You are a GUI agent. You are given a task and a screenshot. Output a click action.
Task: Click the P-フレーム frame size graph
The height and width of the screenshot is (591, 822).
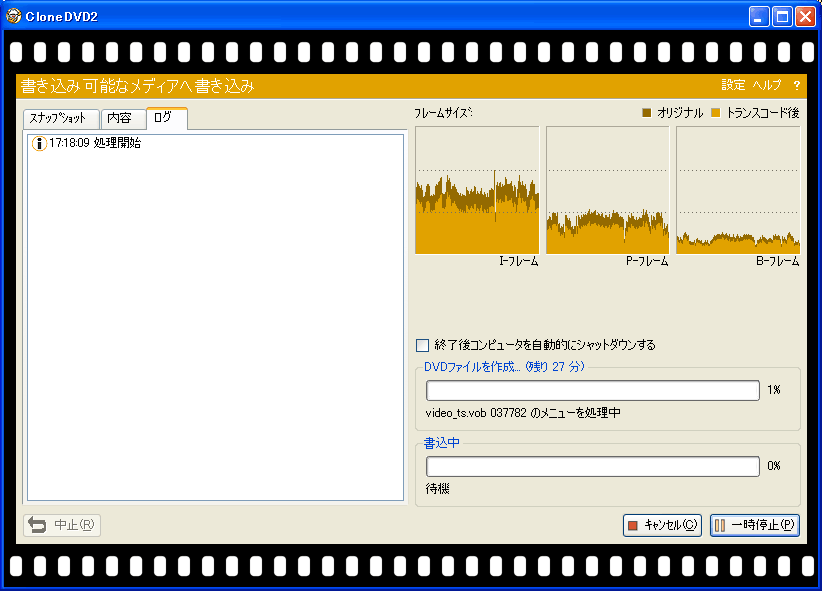click(x=608, y=190)
